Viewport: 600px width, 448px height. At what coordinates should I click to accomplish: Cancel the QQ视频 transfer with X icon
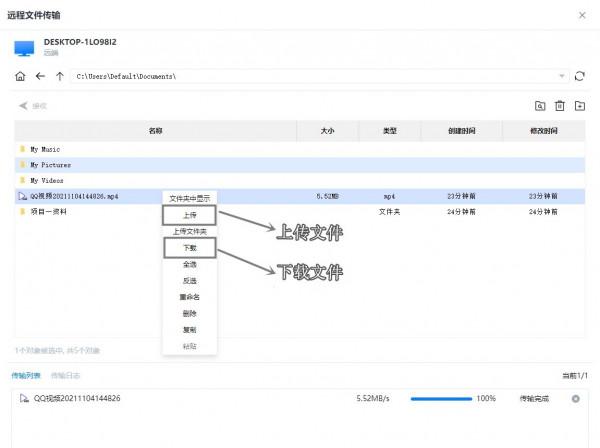coord(575,399)
